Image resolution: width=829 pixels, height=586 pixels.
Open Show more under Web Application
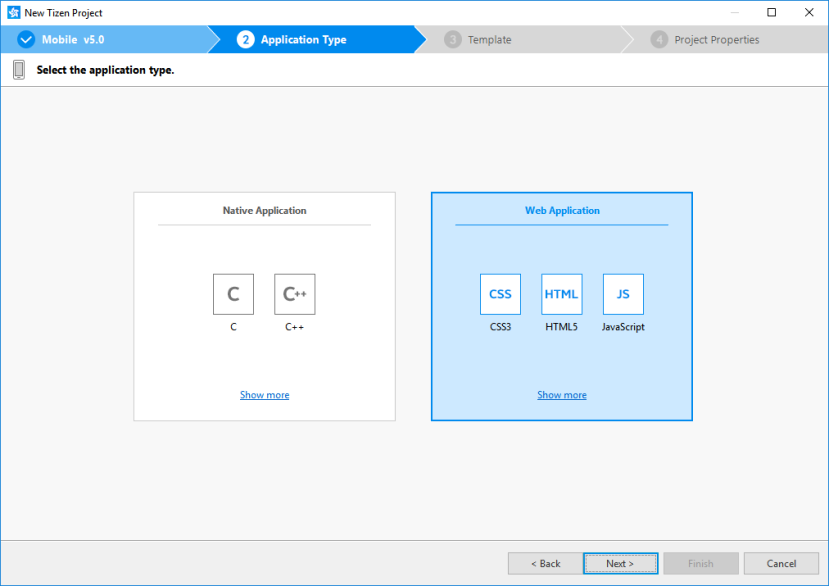561,394
